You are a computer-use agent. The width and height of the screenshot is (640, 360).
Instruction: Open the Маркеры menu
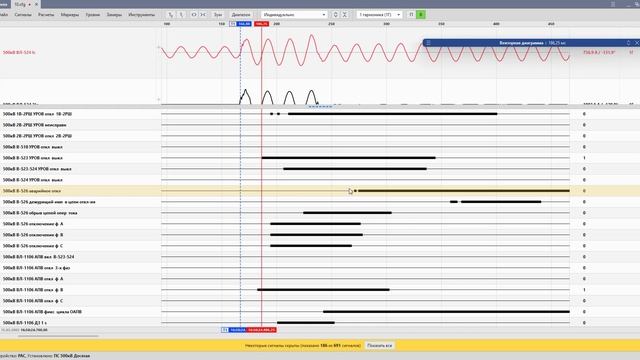[x=70, y=15]
